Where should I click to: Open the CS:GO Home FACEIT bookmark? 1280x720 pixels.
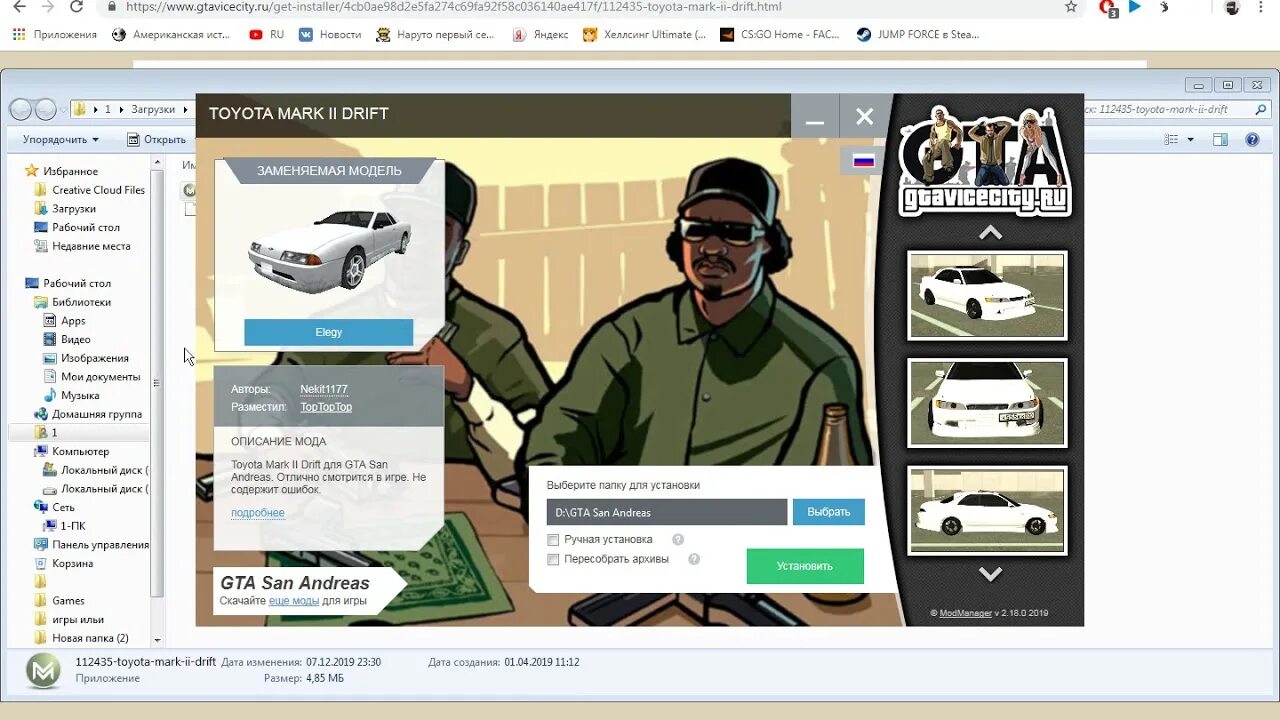point(780,34)
